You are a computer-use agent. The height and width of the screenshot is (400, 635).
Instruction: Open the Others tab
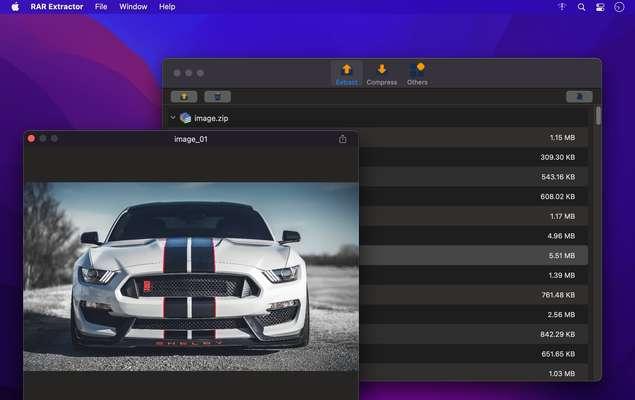point(417,74)
